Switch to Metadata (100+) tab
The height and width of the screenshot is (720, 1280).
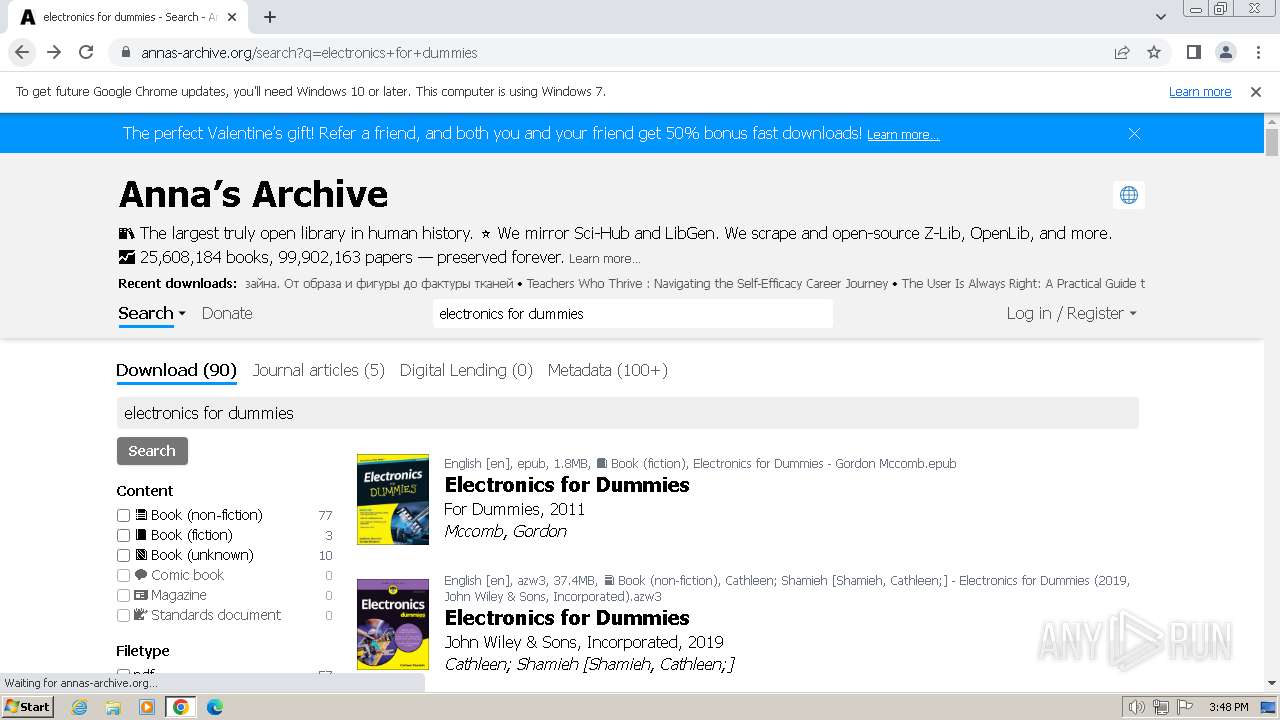click(x=607, y=370)
